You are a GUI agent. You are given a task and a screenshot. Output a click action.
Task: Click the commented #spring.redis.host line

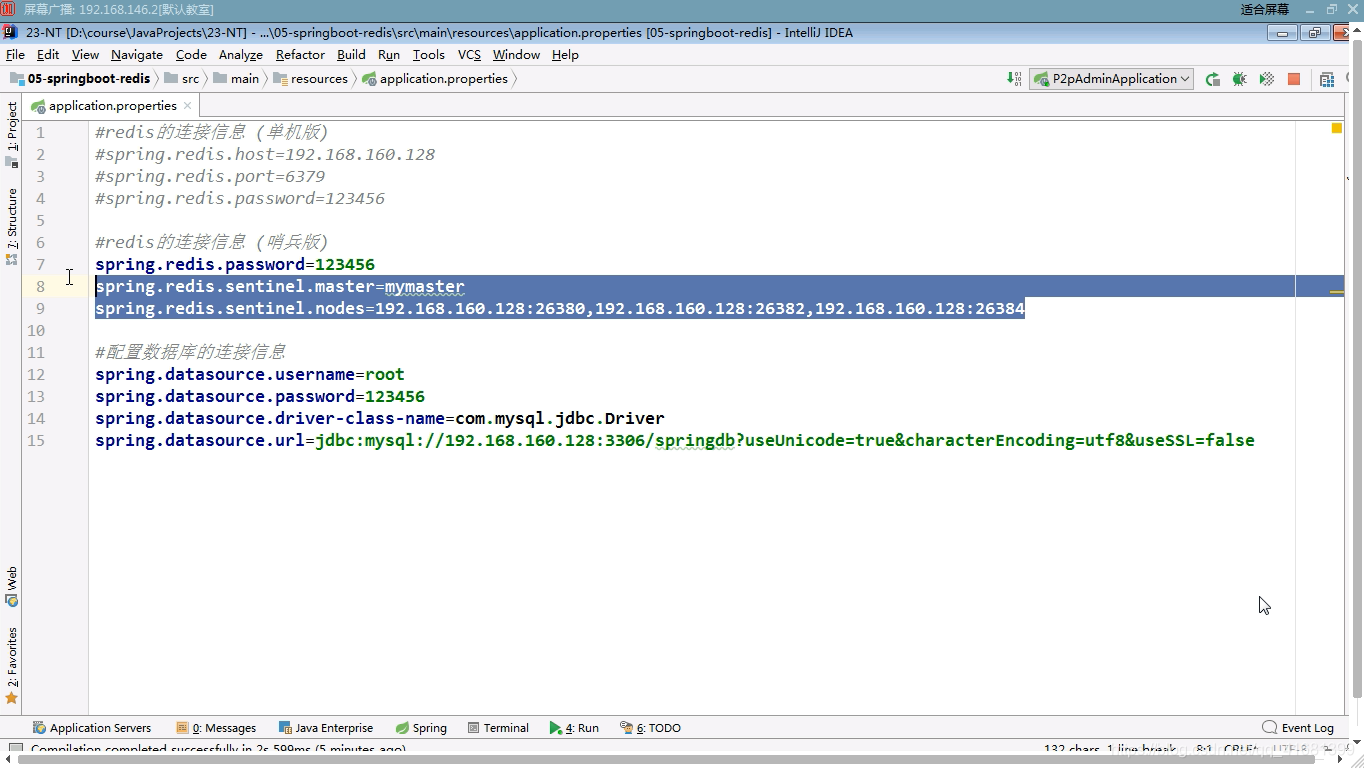click(x=265, y=154)
